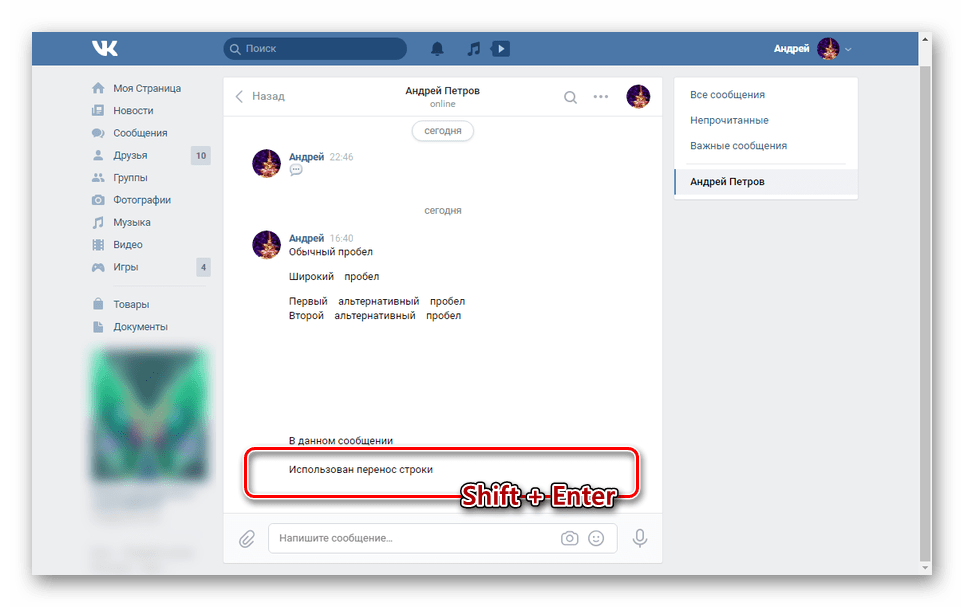Search within the conversation using the magnifier icon
Viewport: 964px width, 607px height.
pos(570,97)
